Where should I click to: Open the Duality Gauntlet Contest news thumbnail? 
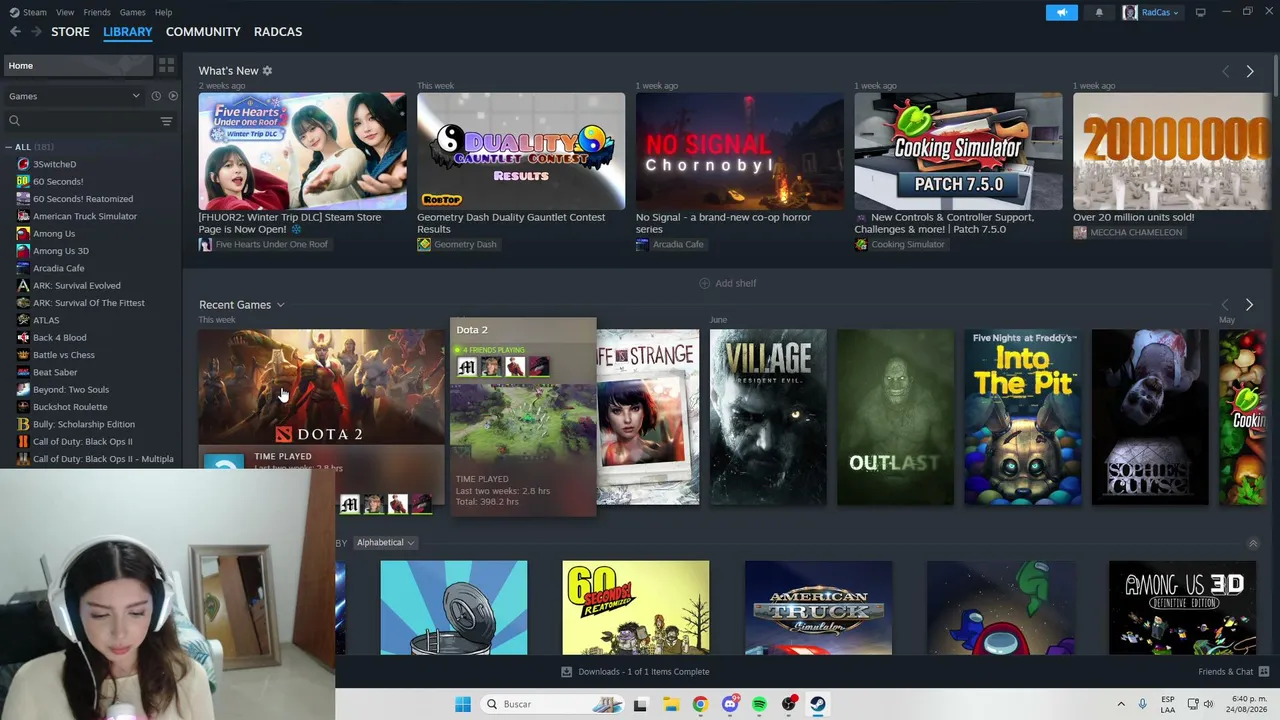[521, 152]
